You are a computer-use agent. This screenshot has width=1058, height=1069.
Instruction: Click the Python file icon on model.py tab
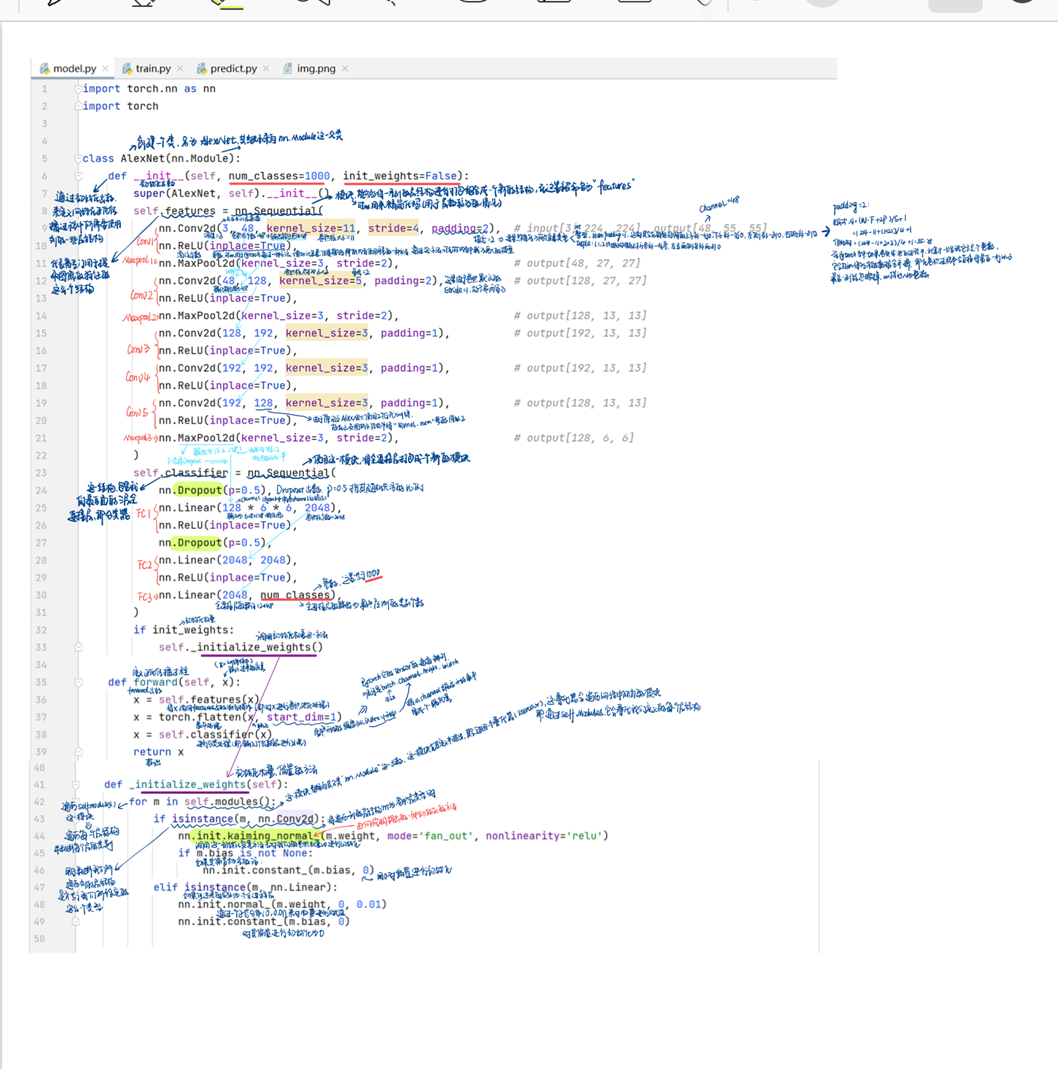pos(45,68)
